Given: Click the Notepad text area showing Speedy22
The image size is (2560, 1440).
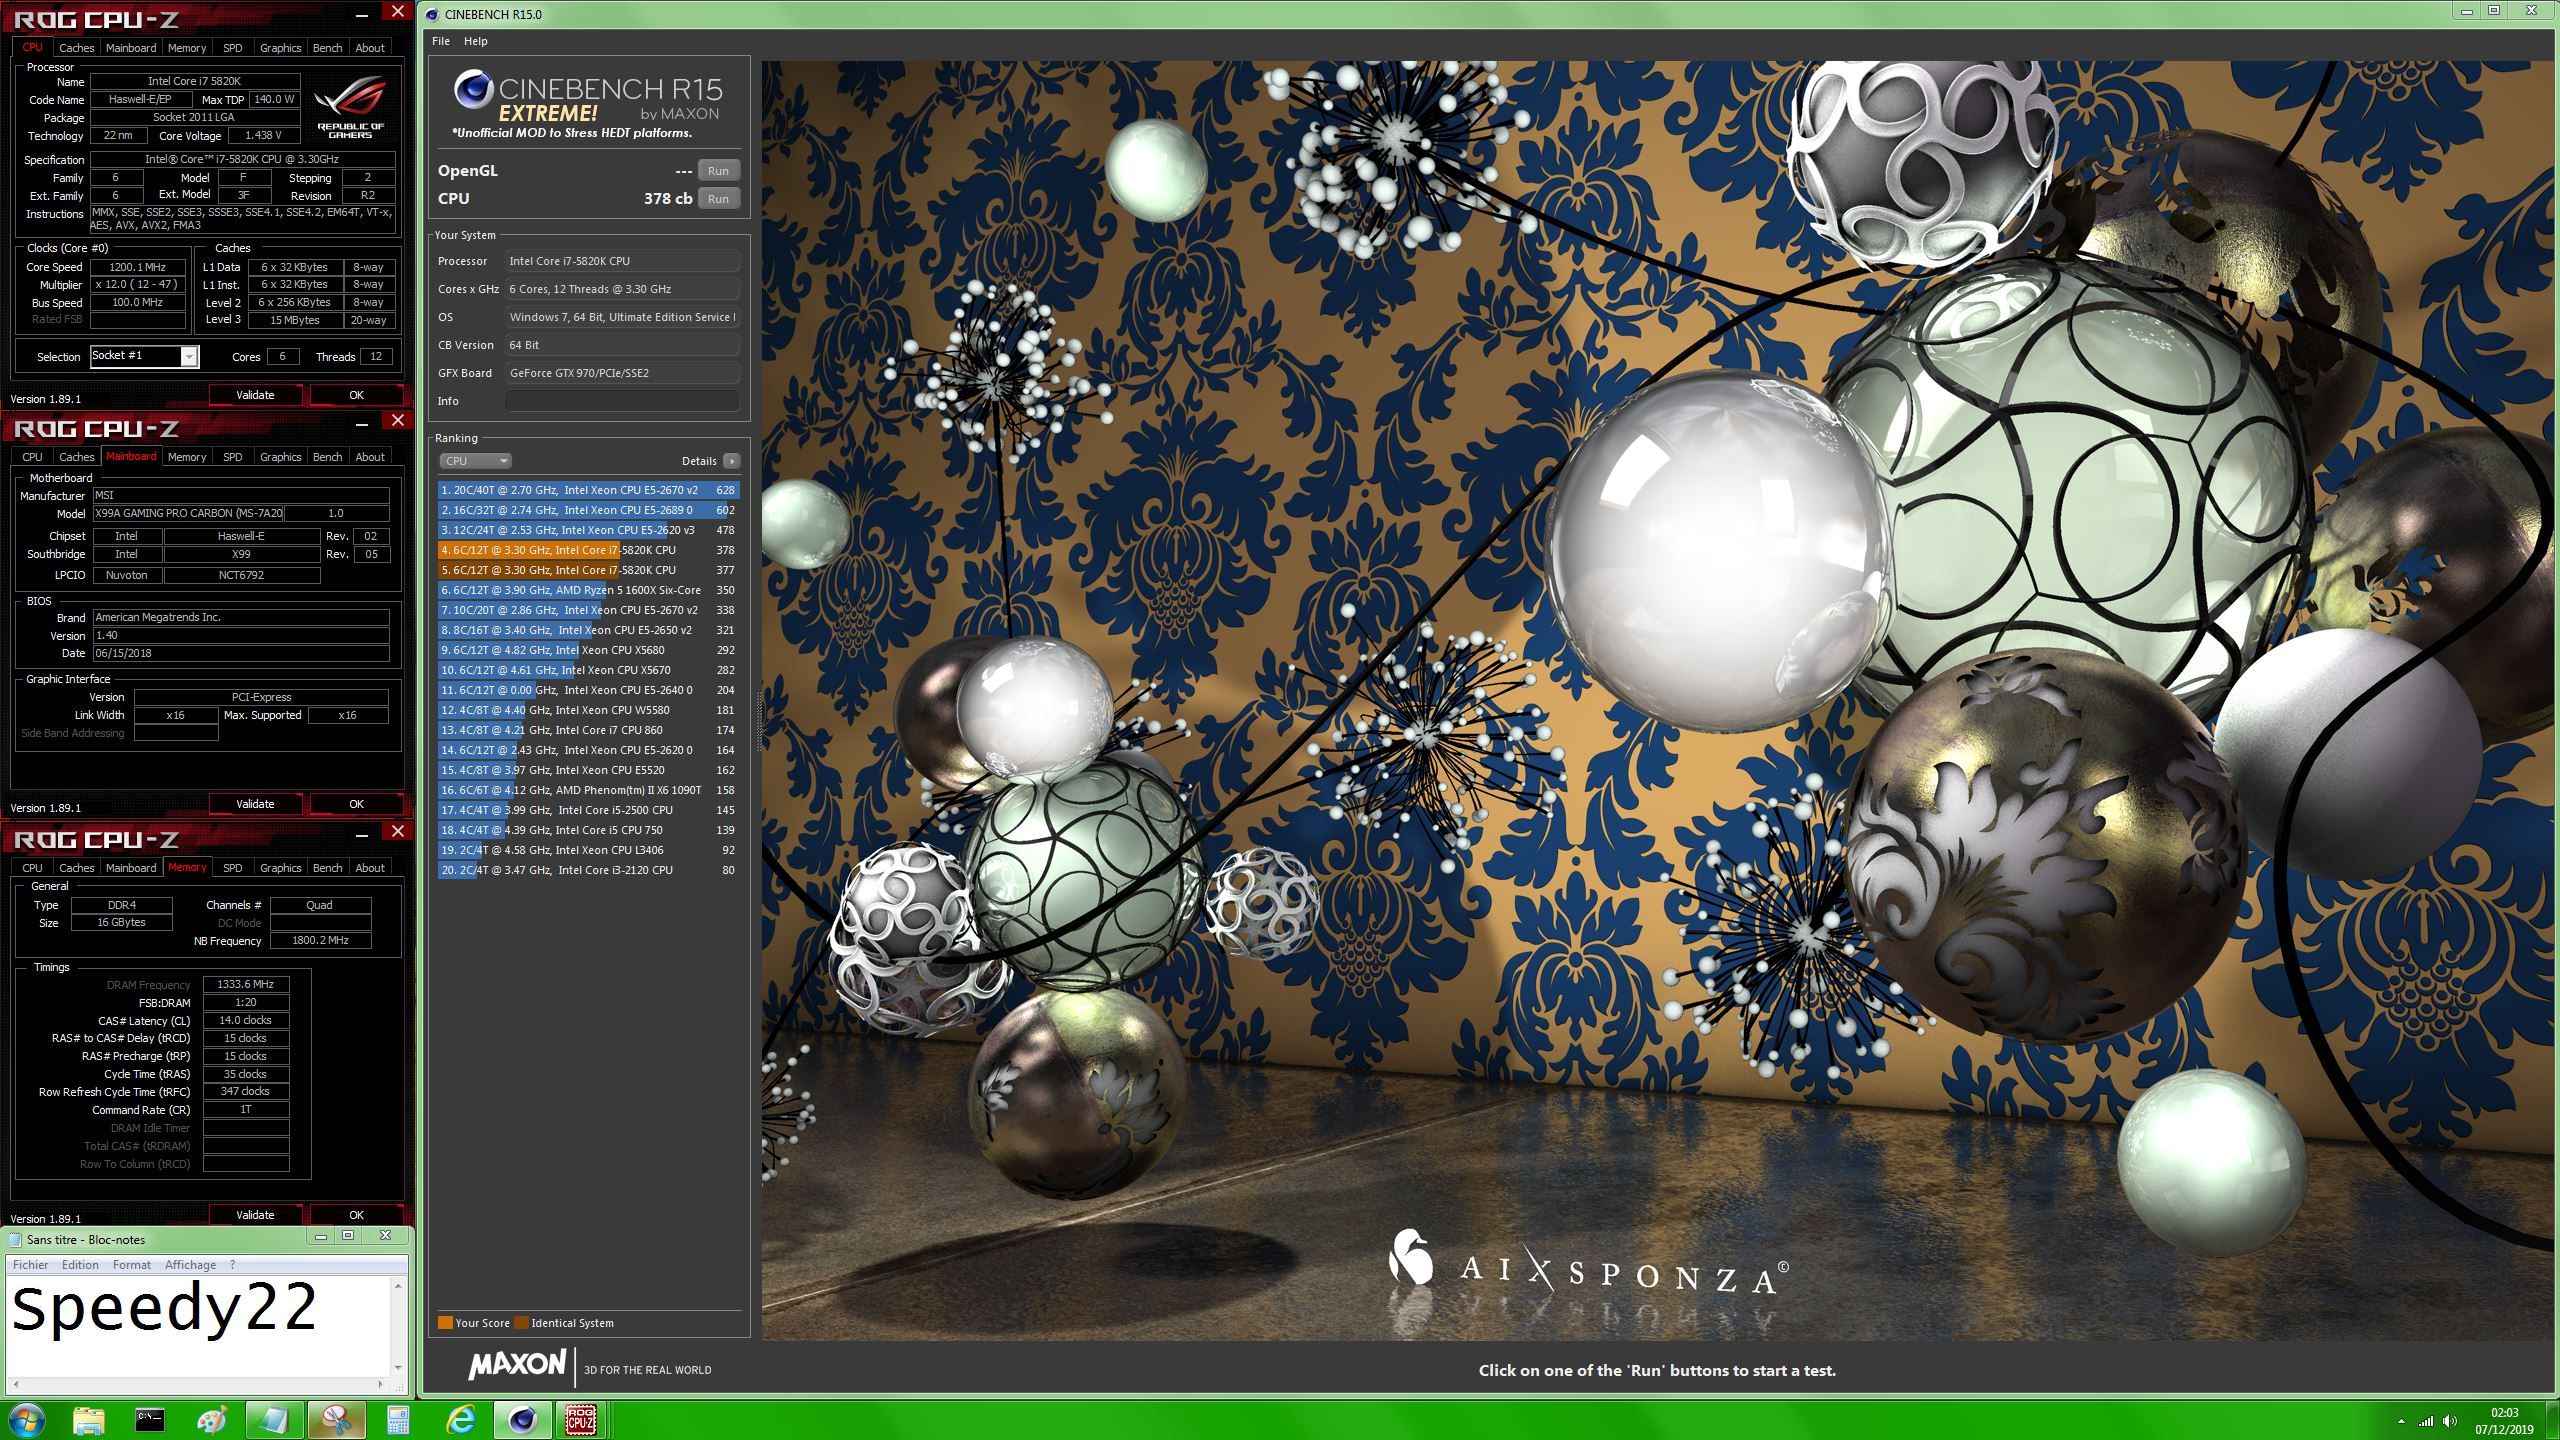Looking at the screenshot, I should 198,1326.
